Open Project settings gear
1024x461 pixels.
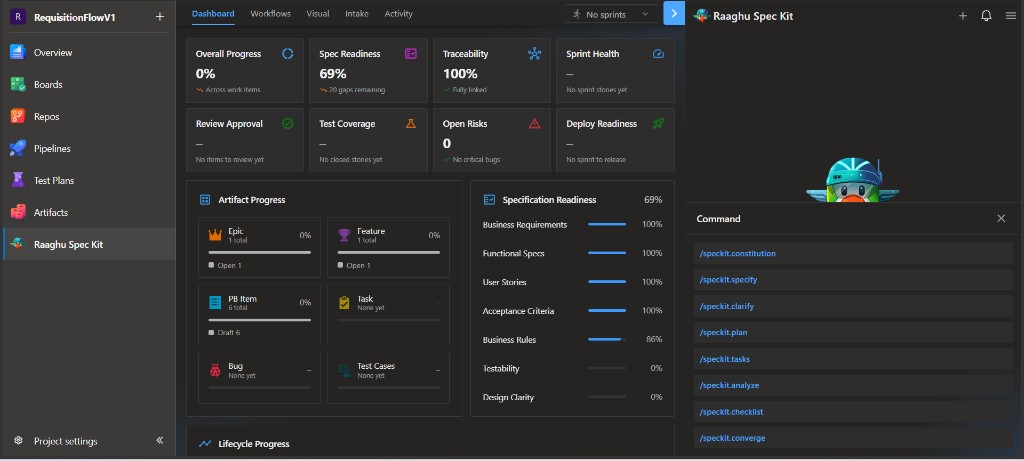click(x=18, y=441)
